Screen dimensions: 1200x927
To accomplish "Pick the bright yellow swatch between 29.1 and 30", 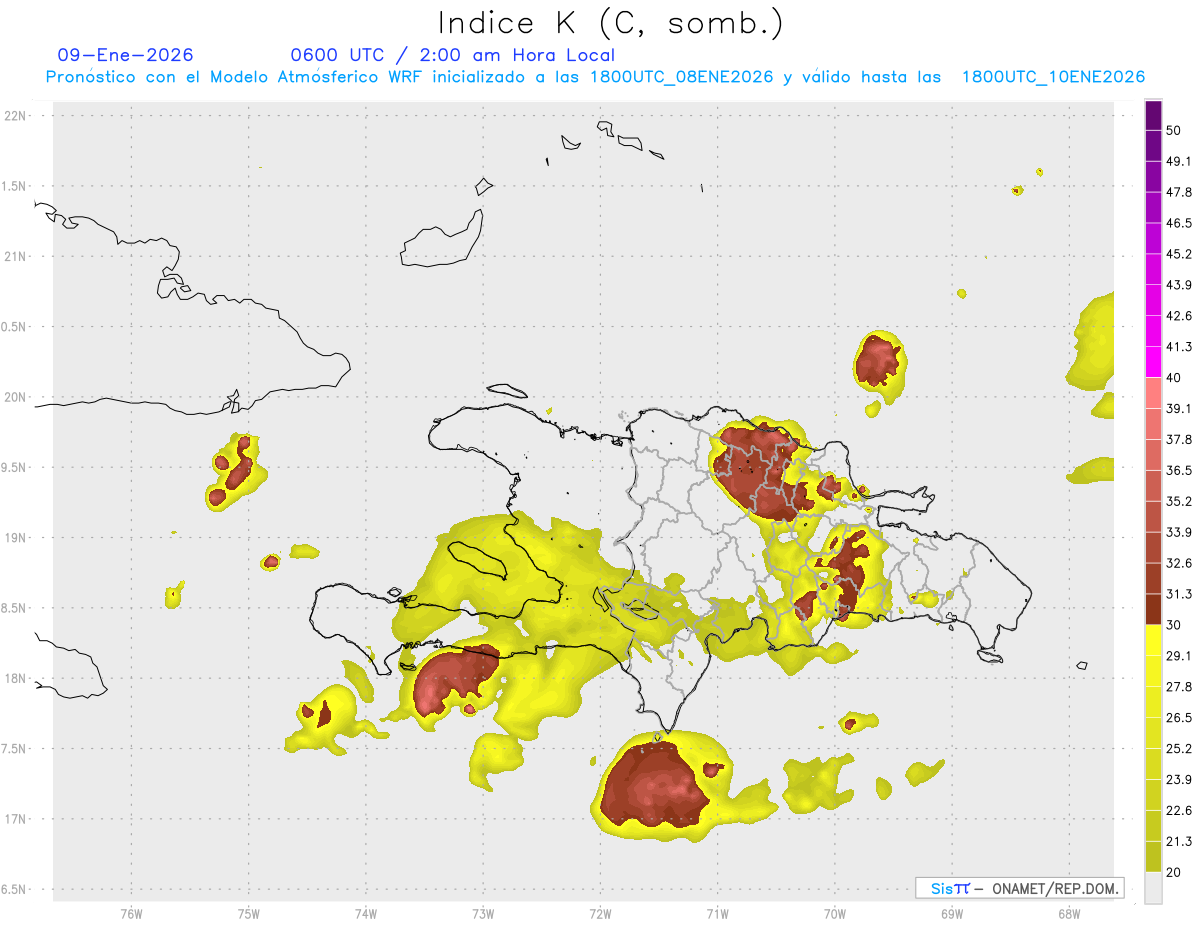I will click(x=1153, y=640).
